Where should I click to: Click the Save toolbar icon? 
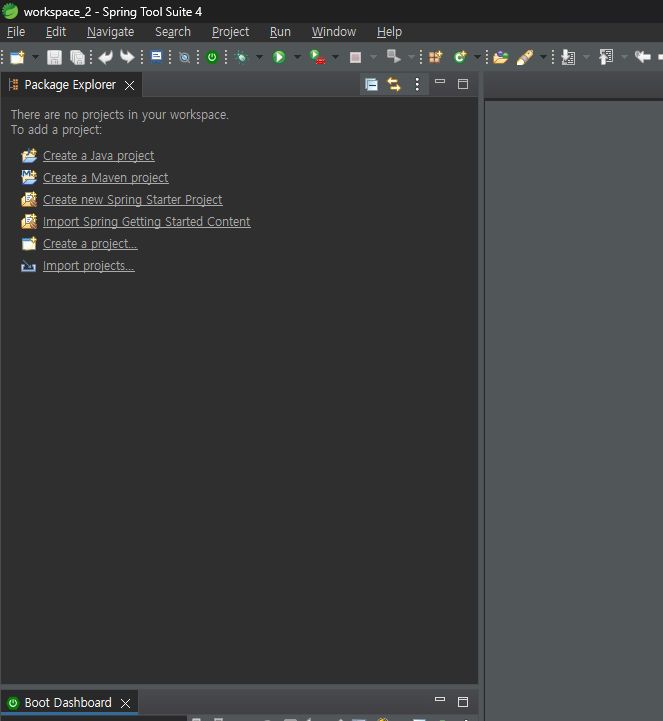tap(54, 57)
